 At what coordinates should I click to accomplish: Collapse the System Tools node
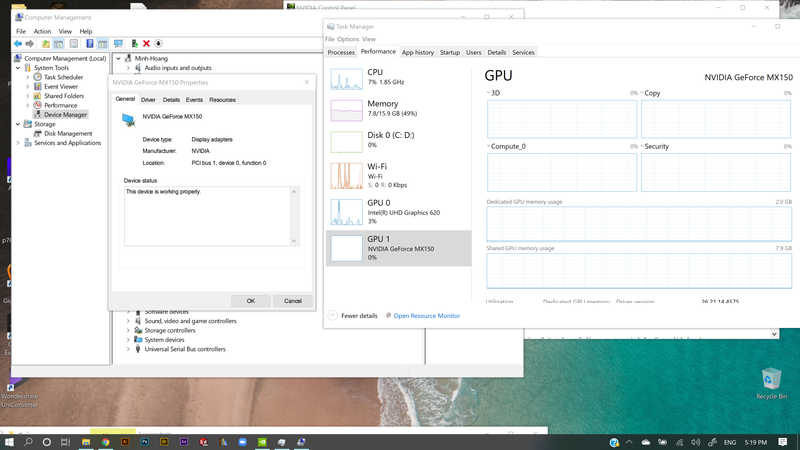tap(18, 68)
